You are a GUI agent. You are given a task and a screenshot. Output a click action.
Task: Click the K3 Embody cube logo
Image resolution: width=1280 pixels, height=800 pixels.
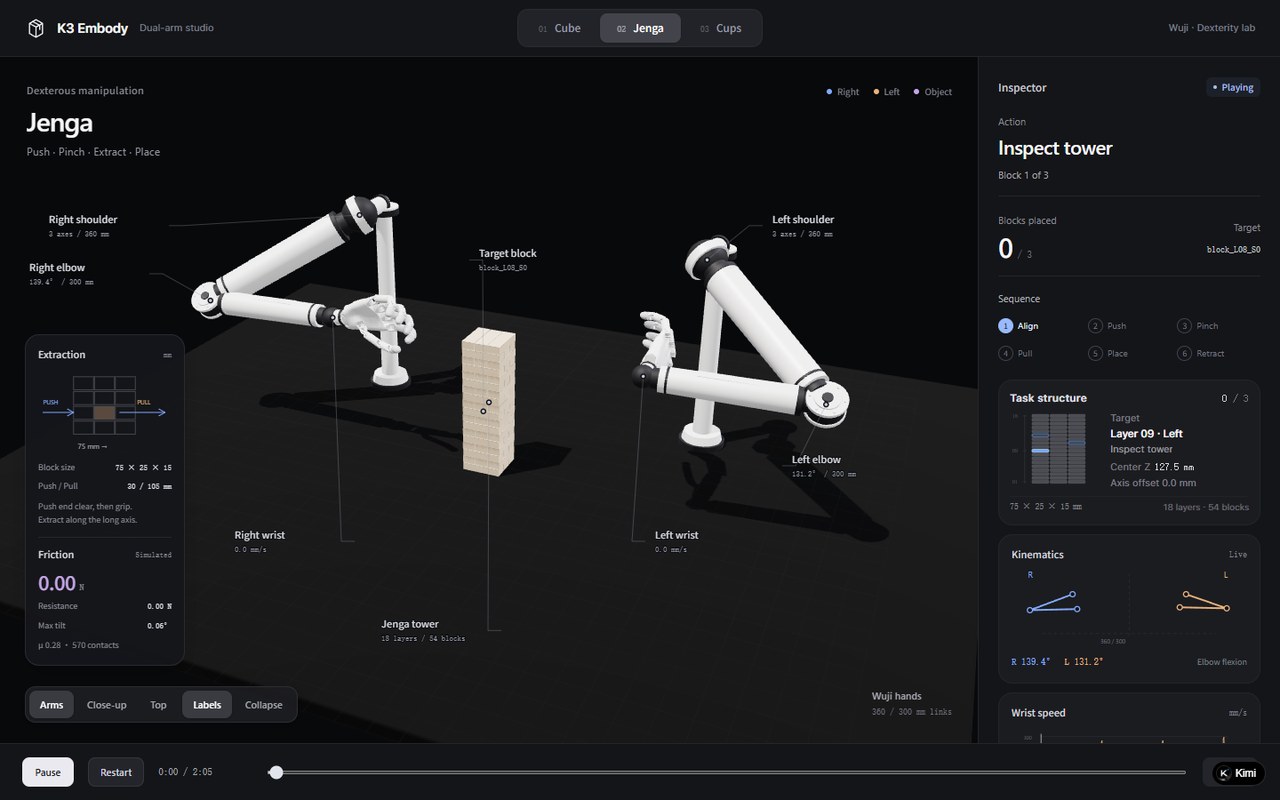tap(36, 28)
